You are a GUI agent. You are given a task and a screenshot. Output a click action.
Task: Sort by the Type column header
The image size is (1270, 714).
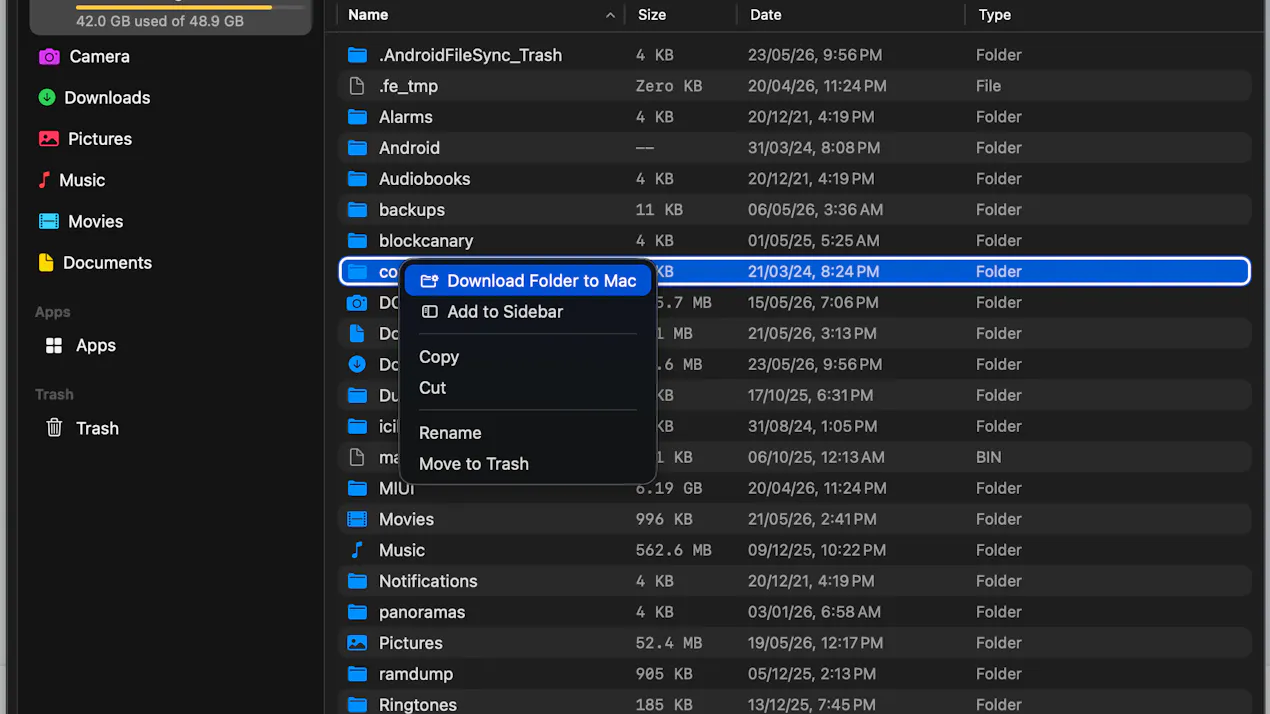[x=995, y=15]
